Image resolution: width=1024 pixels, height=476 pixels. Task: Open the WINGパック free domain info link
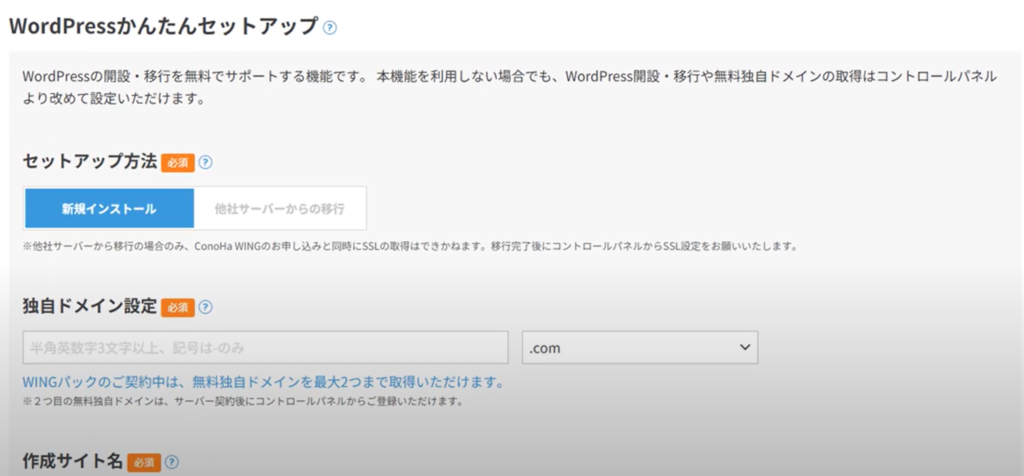(262, 383)
